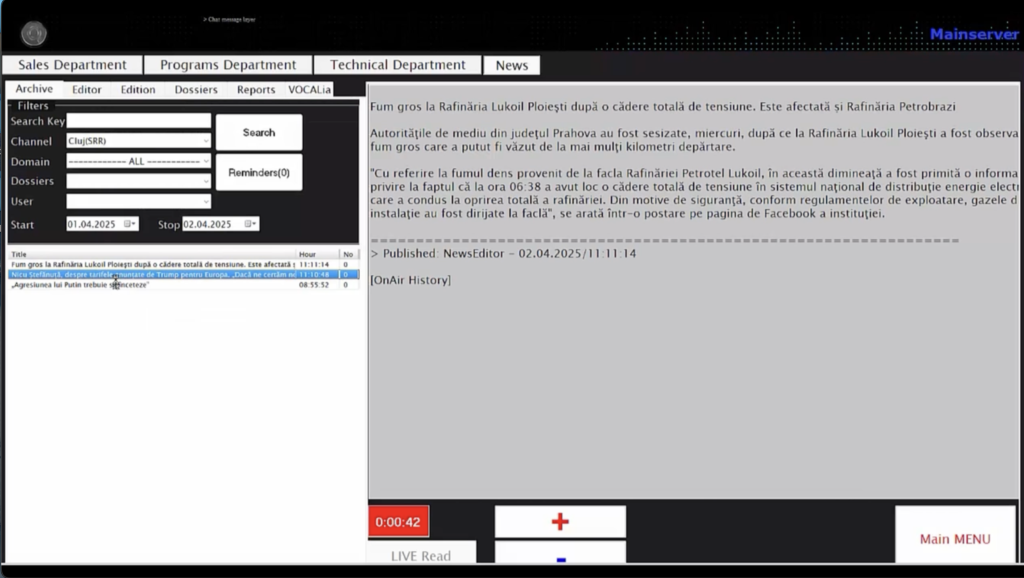Open the VOCALia tab
This screenshot has width=1024, height=578.
pos(310,89)
